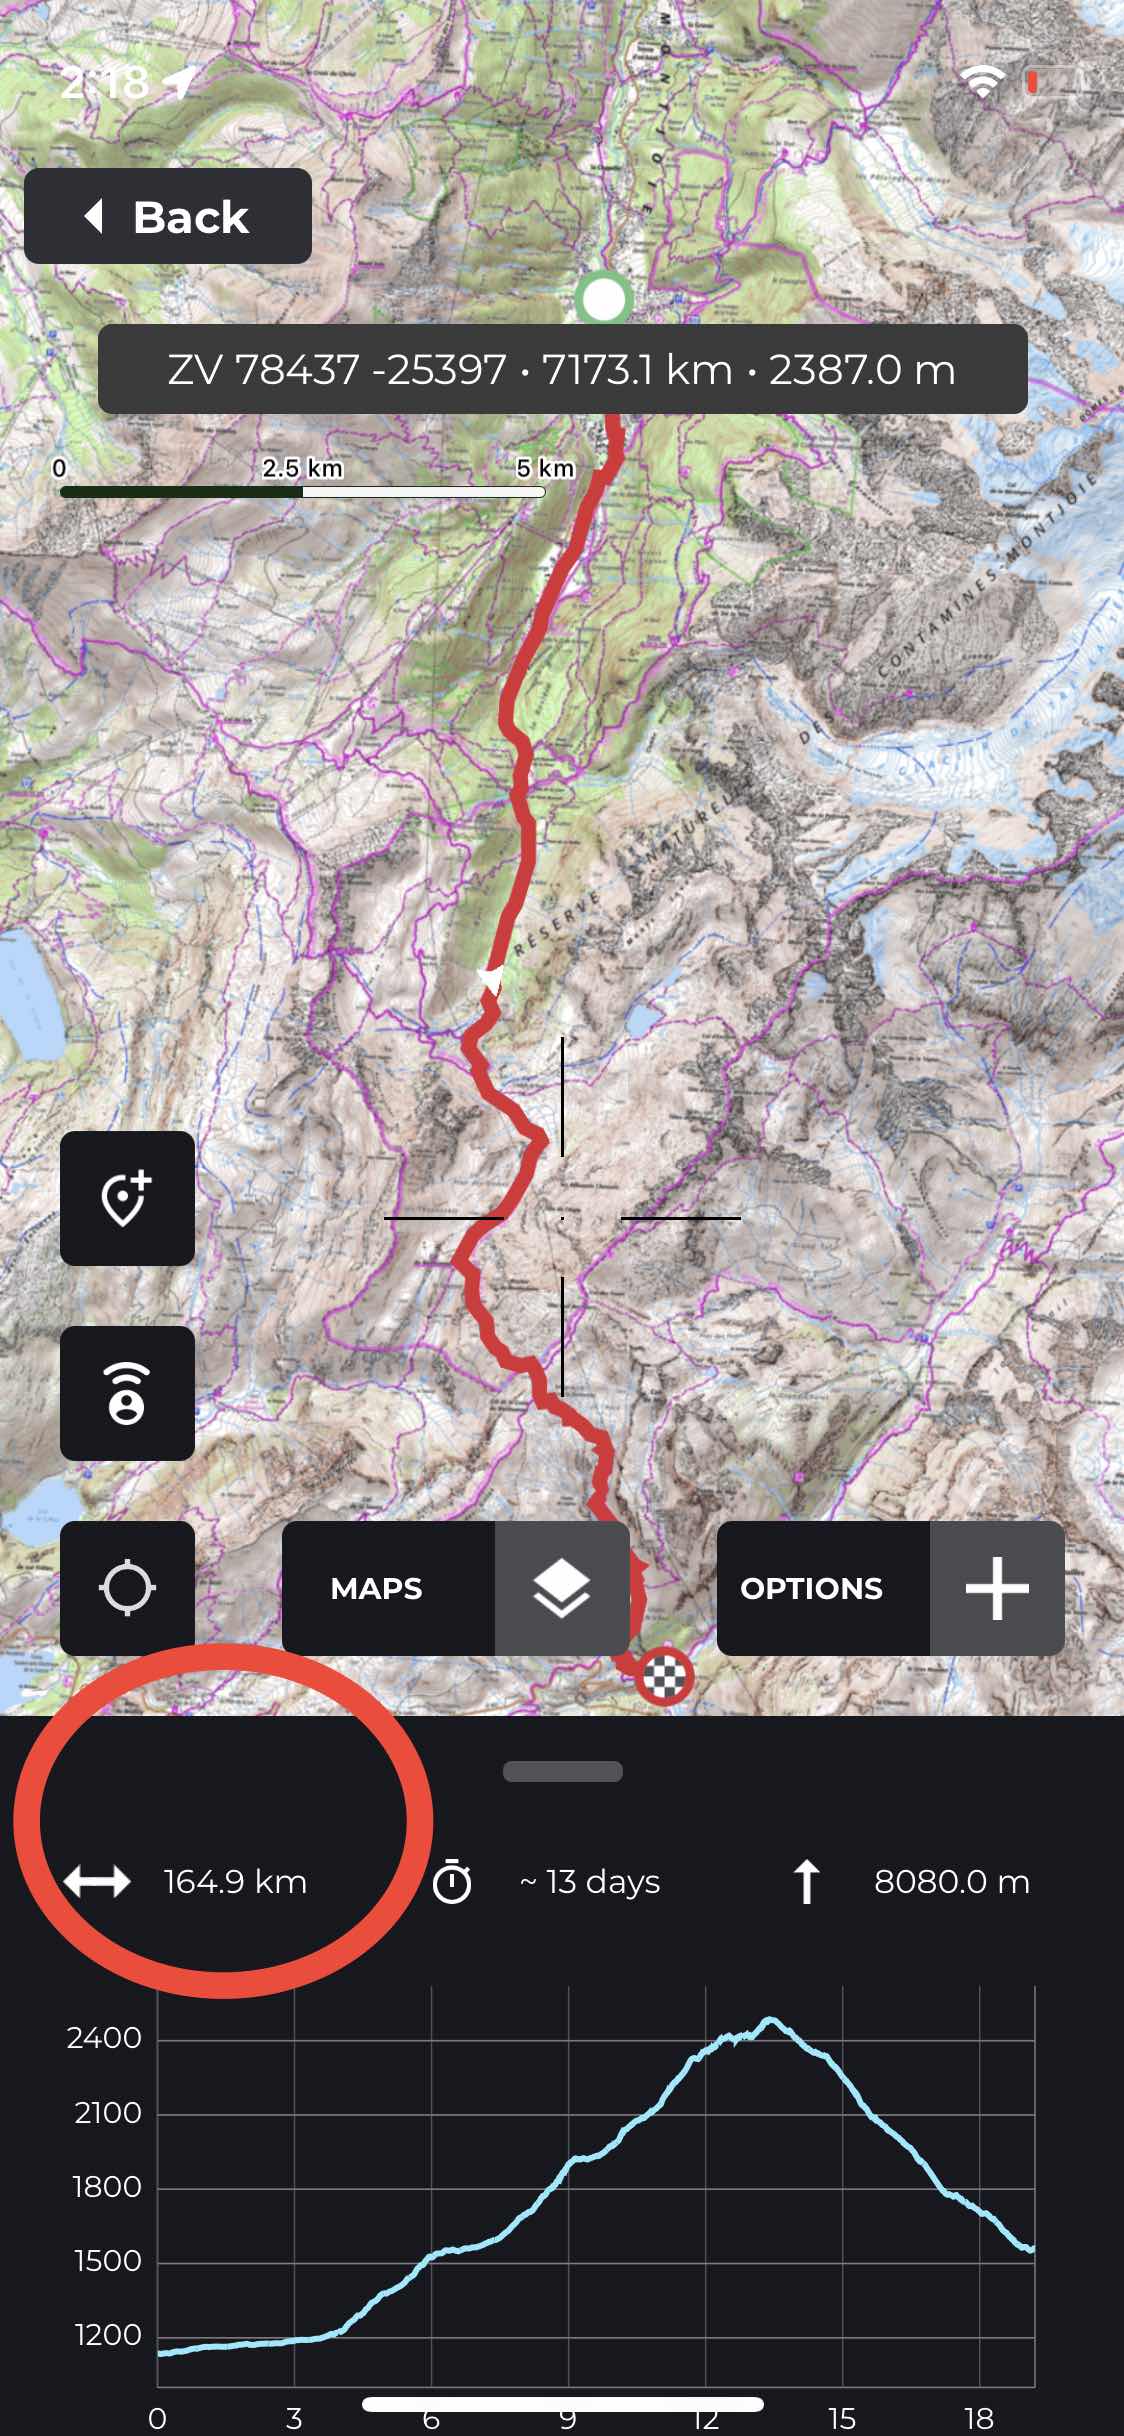Tap the stopwatch duration icon
Image resolution: width=1124 pixels, height=2436 pixels.
452,1881
